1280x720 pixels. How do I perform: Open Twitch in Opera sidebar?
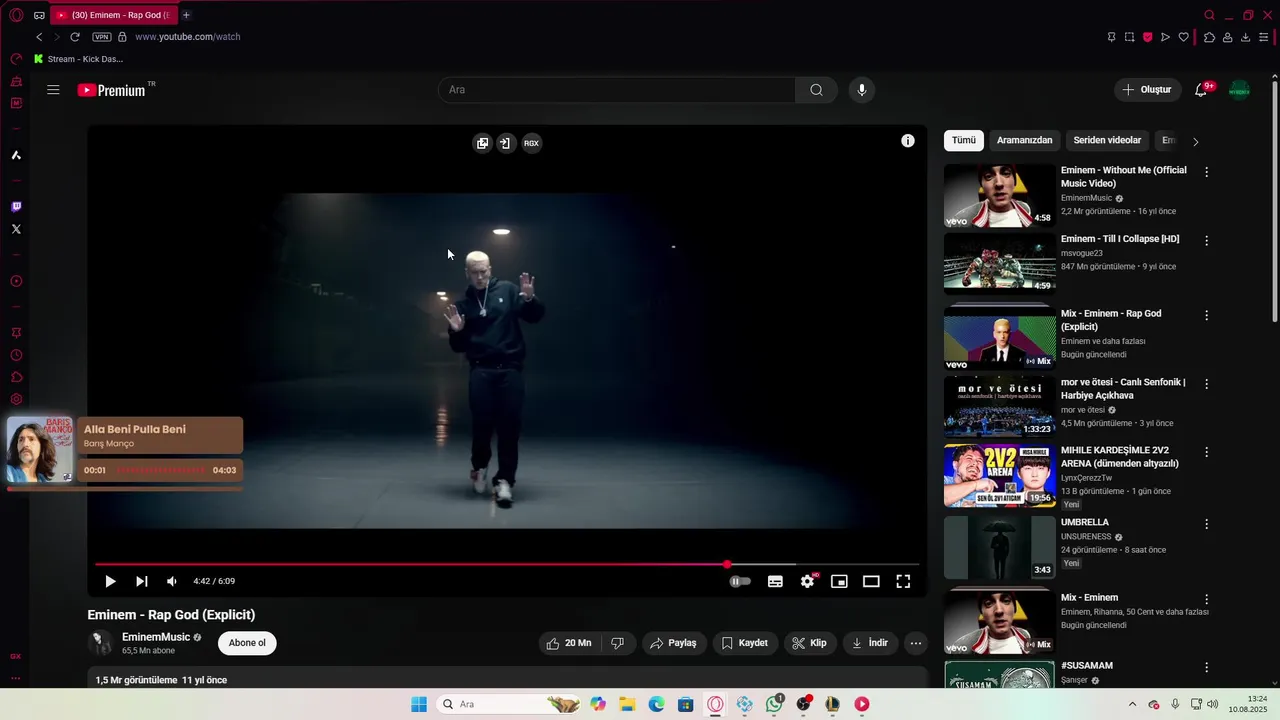pyautogui.click(x=16, y=207)
